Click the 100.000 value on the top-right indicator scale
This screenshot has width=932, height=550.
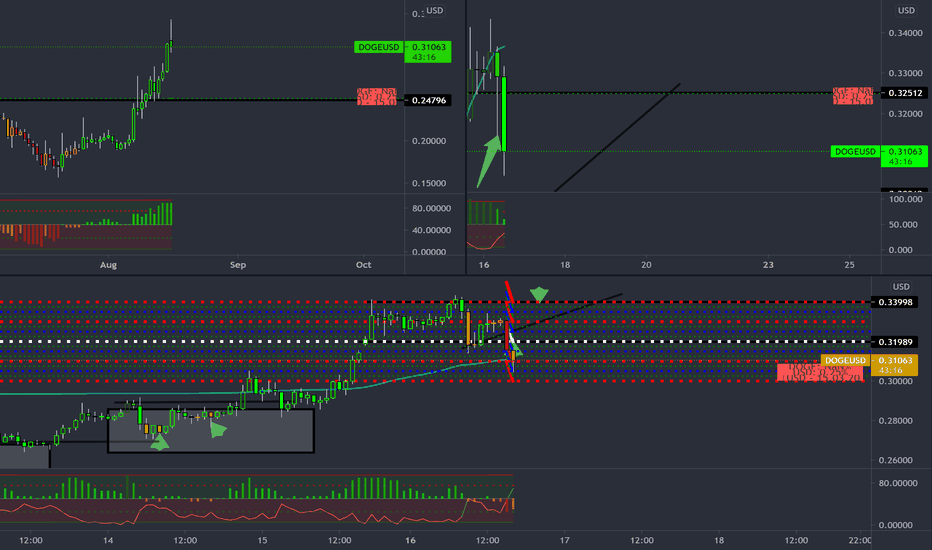(905, 199)
